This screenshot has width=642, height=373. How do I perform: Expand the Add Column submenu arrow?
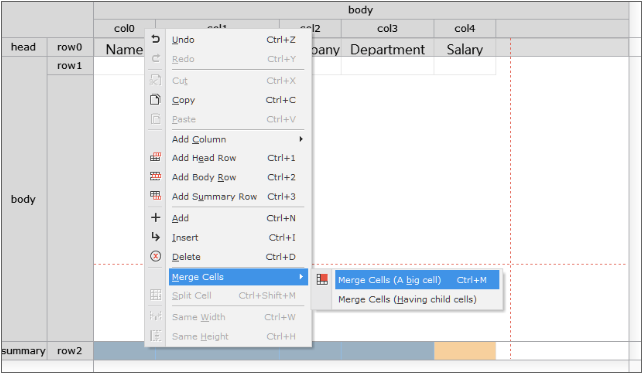click(x=301, y=139)
